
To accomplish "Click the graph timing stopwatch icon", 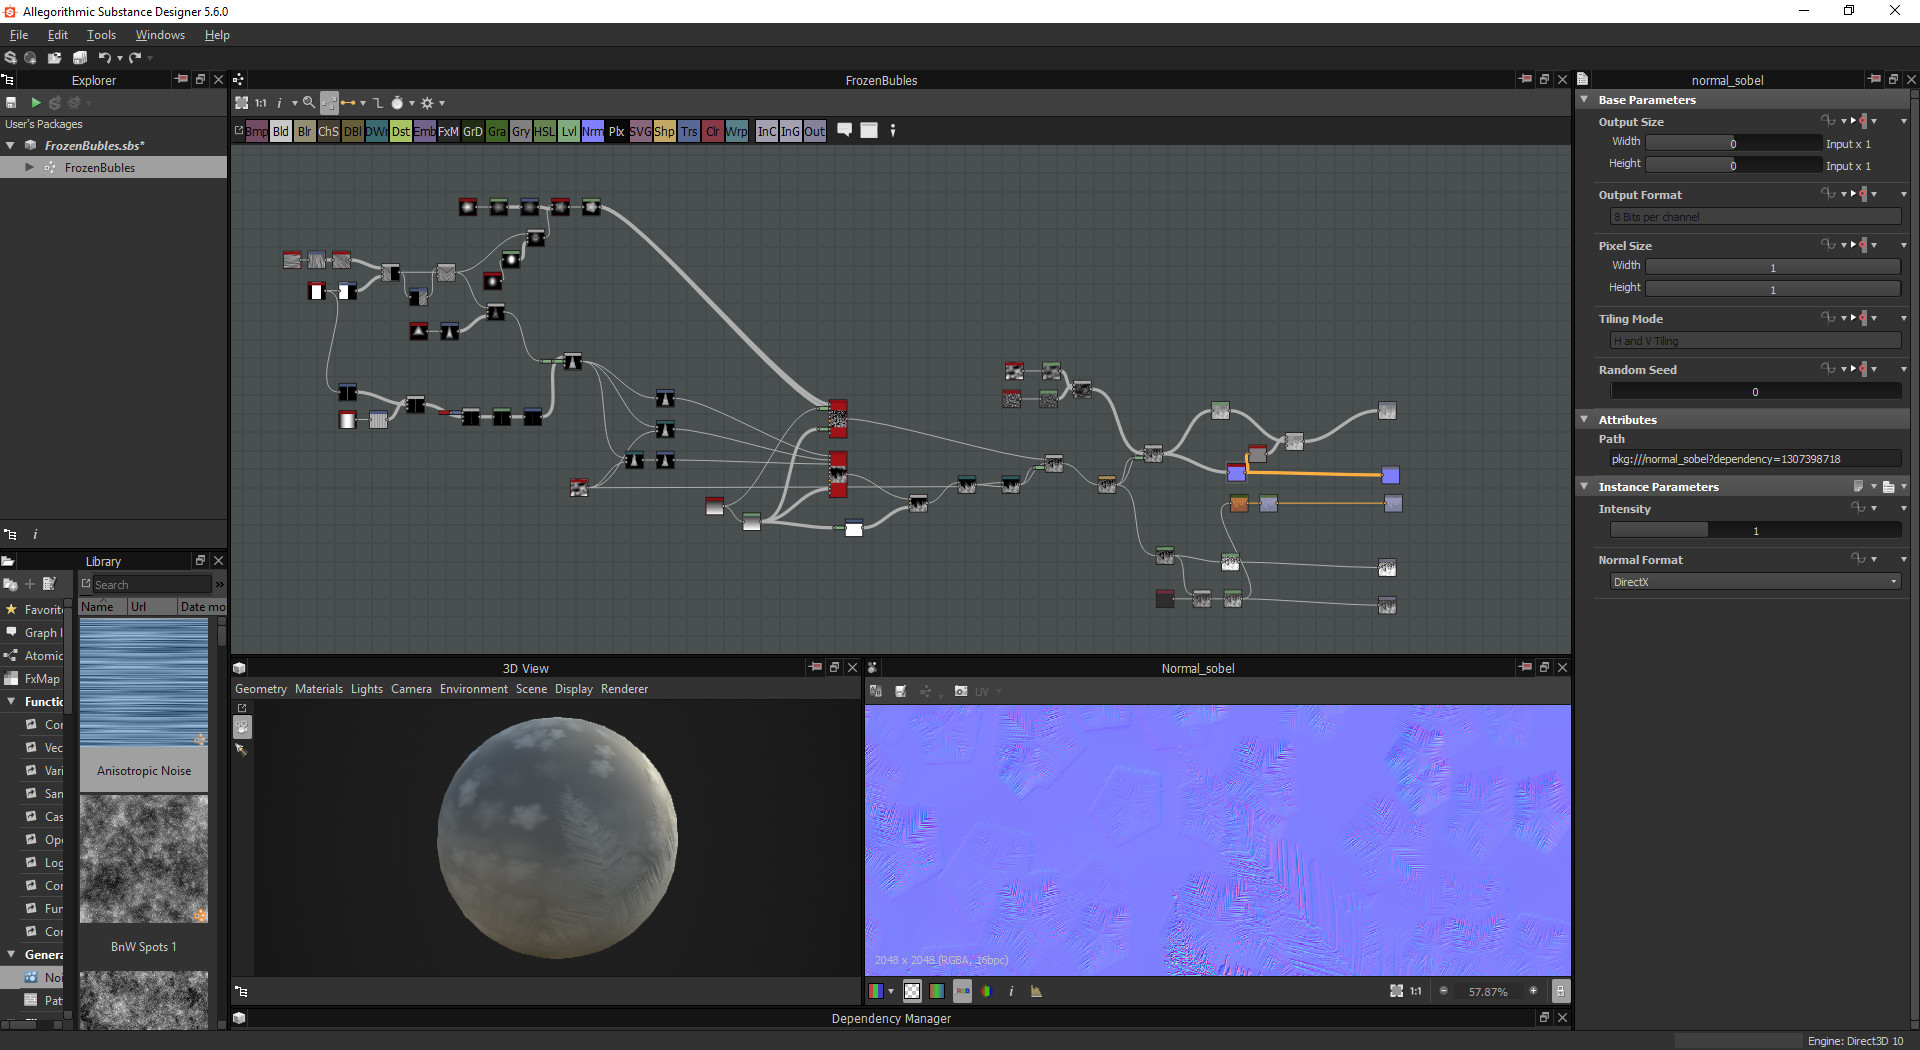I will coord(397,103).
